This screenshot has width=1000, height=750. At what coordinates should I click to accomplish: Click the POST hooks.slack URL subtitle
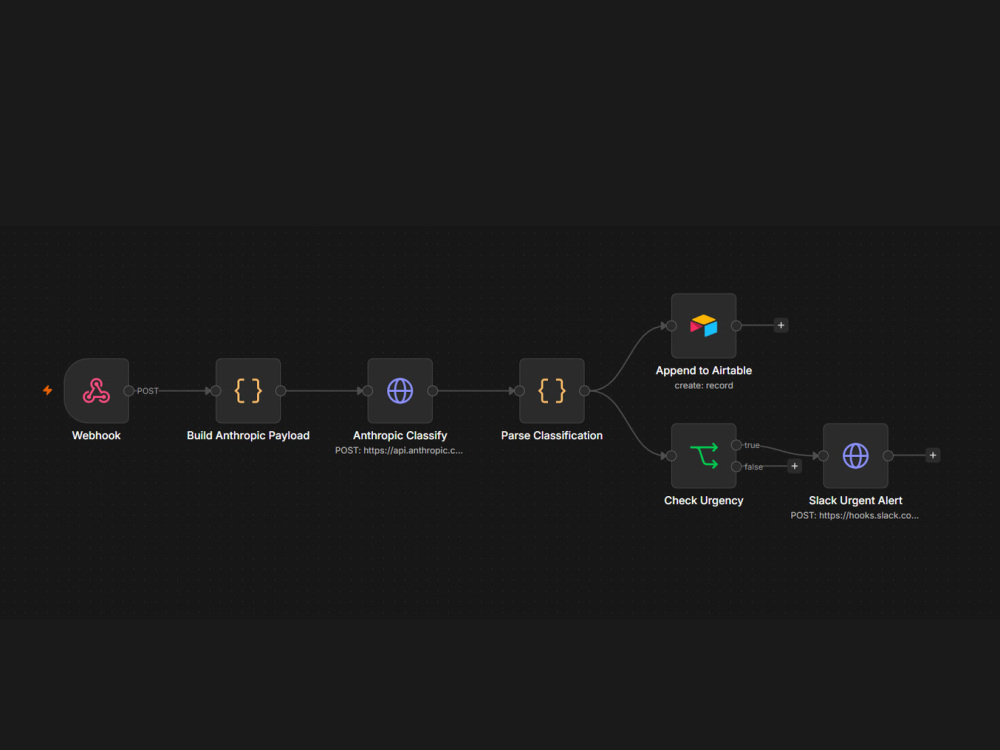855,515
